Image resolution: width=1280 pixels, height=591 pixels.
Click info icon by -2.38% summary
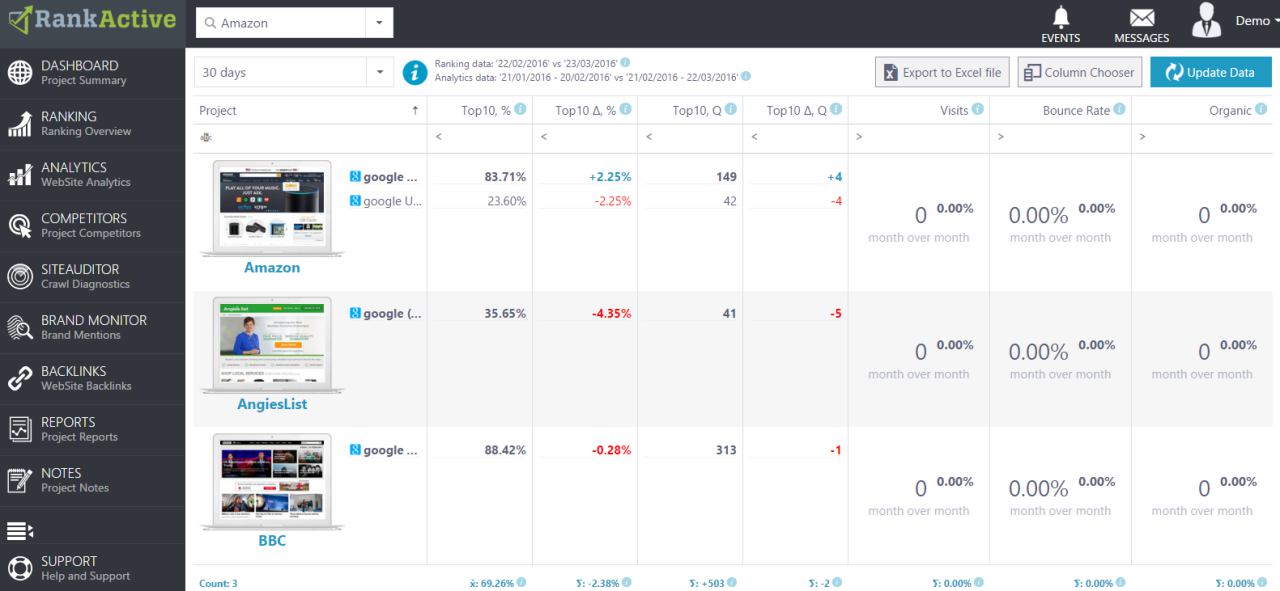coord(627,582)
